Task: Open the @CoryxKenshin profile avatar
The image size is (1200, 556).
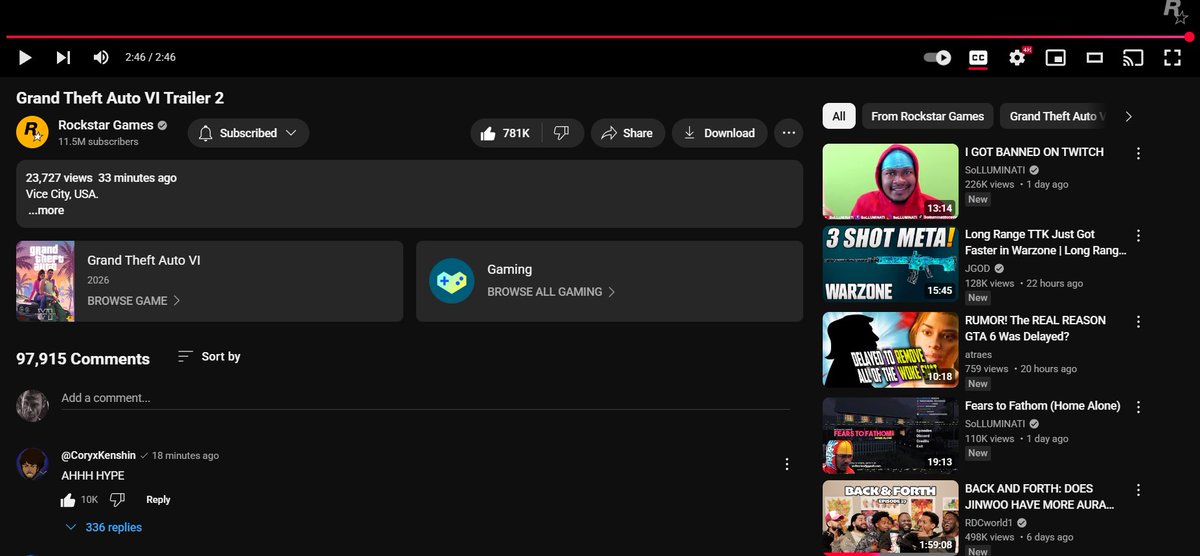Action: click(x=33, y=464)
